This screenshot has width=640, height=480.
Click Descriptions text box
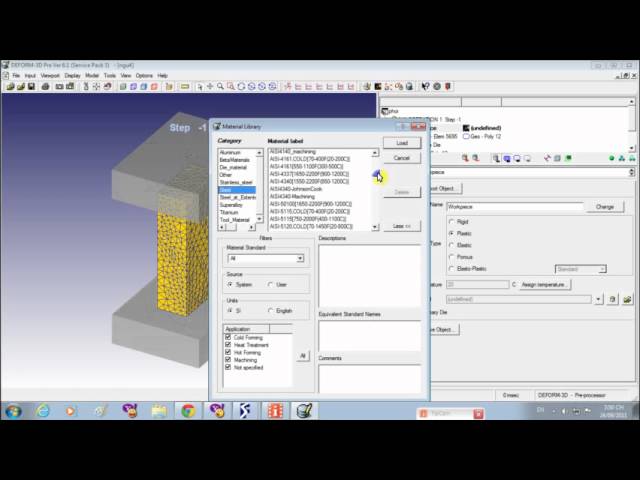pos(369,276)
